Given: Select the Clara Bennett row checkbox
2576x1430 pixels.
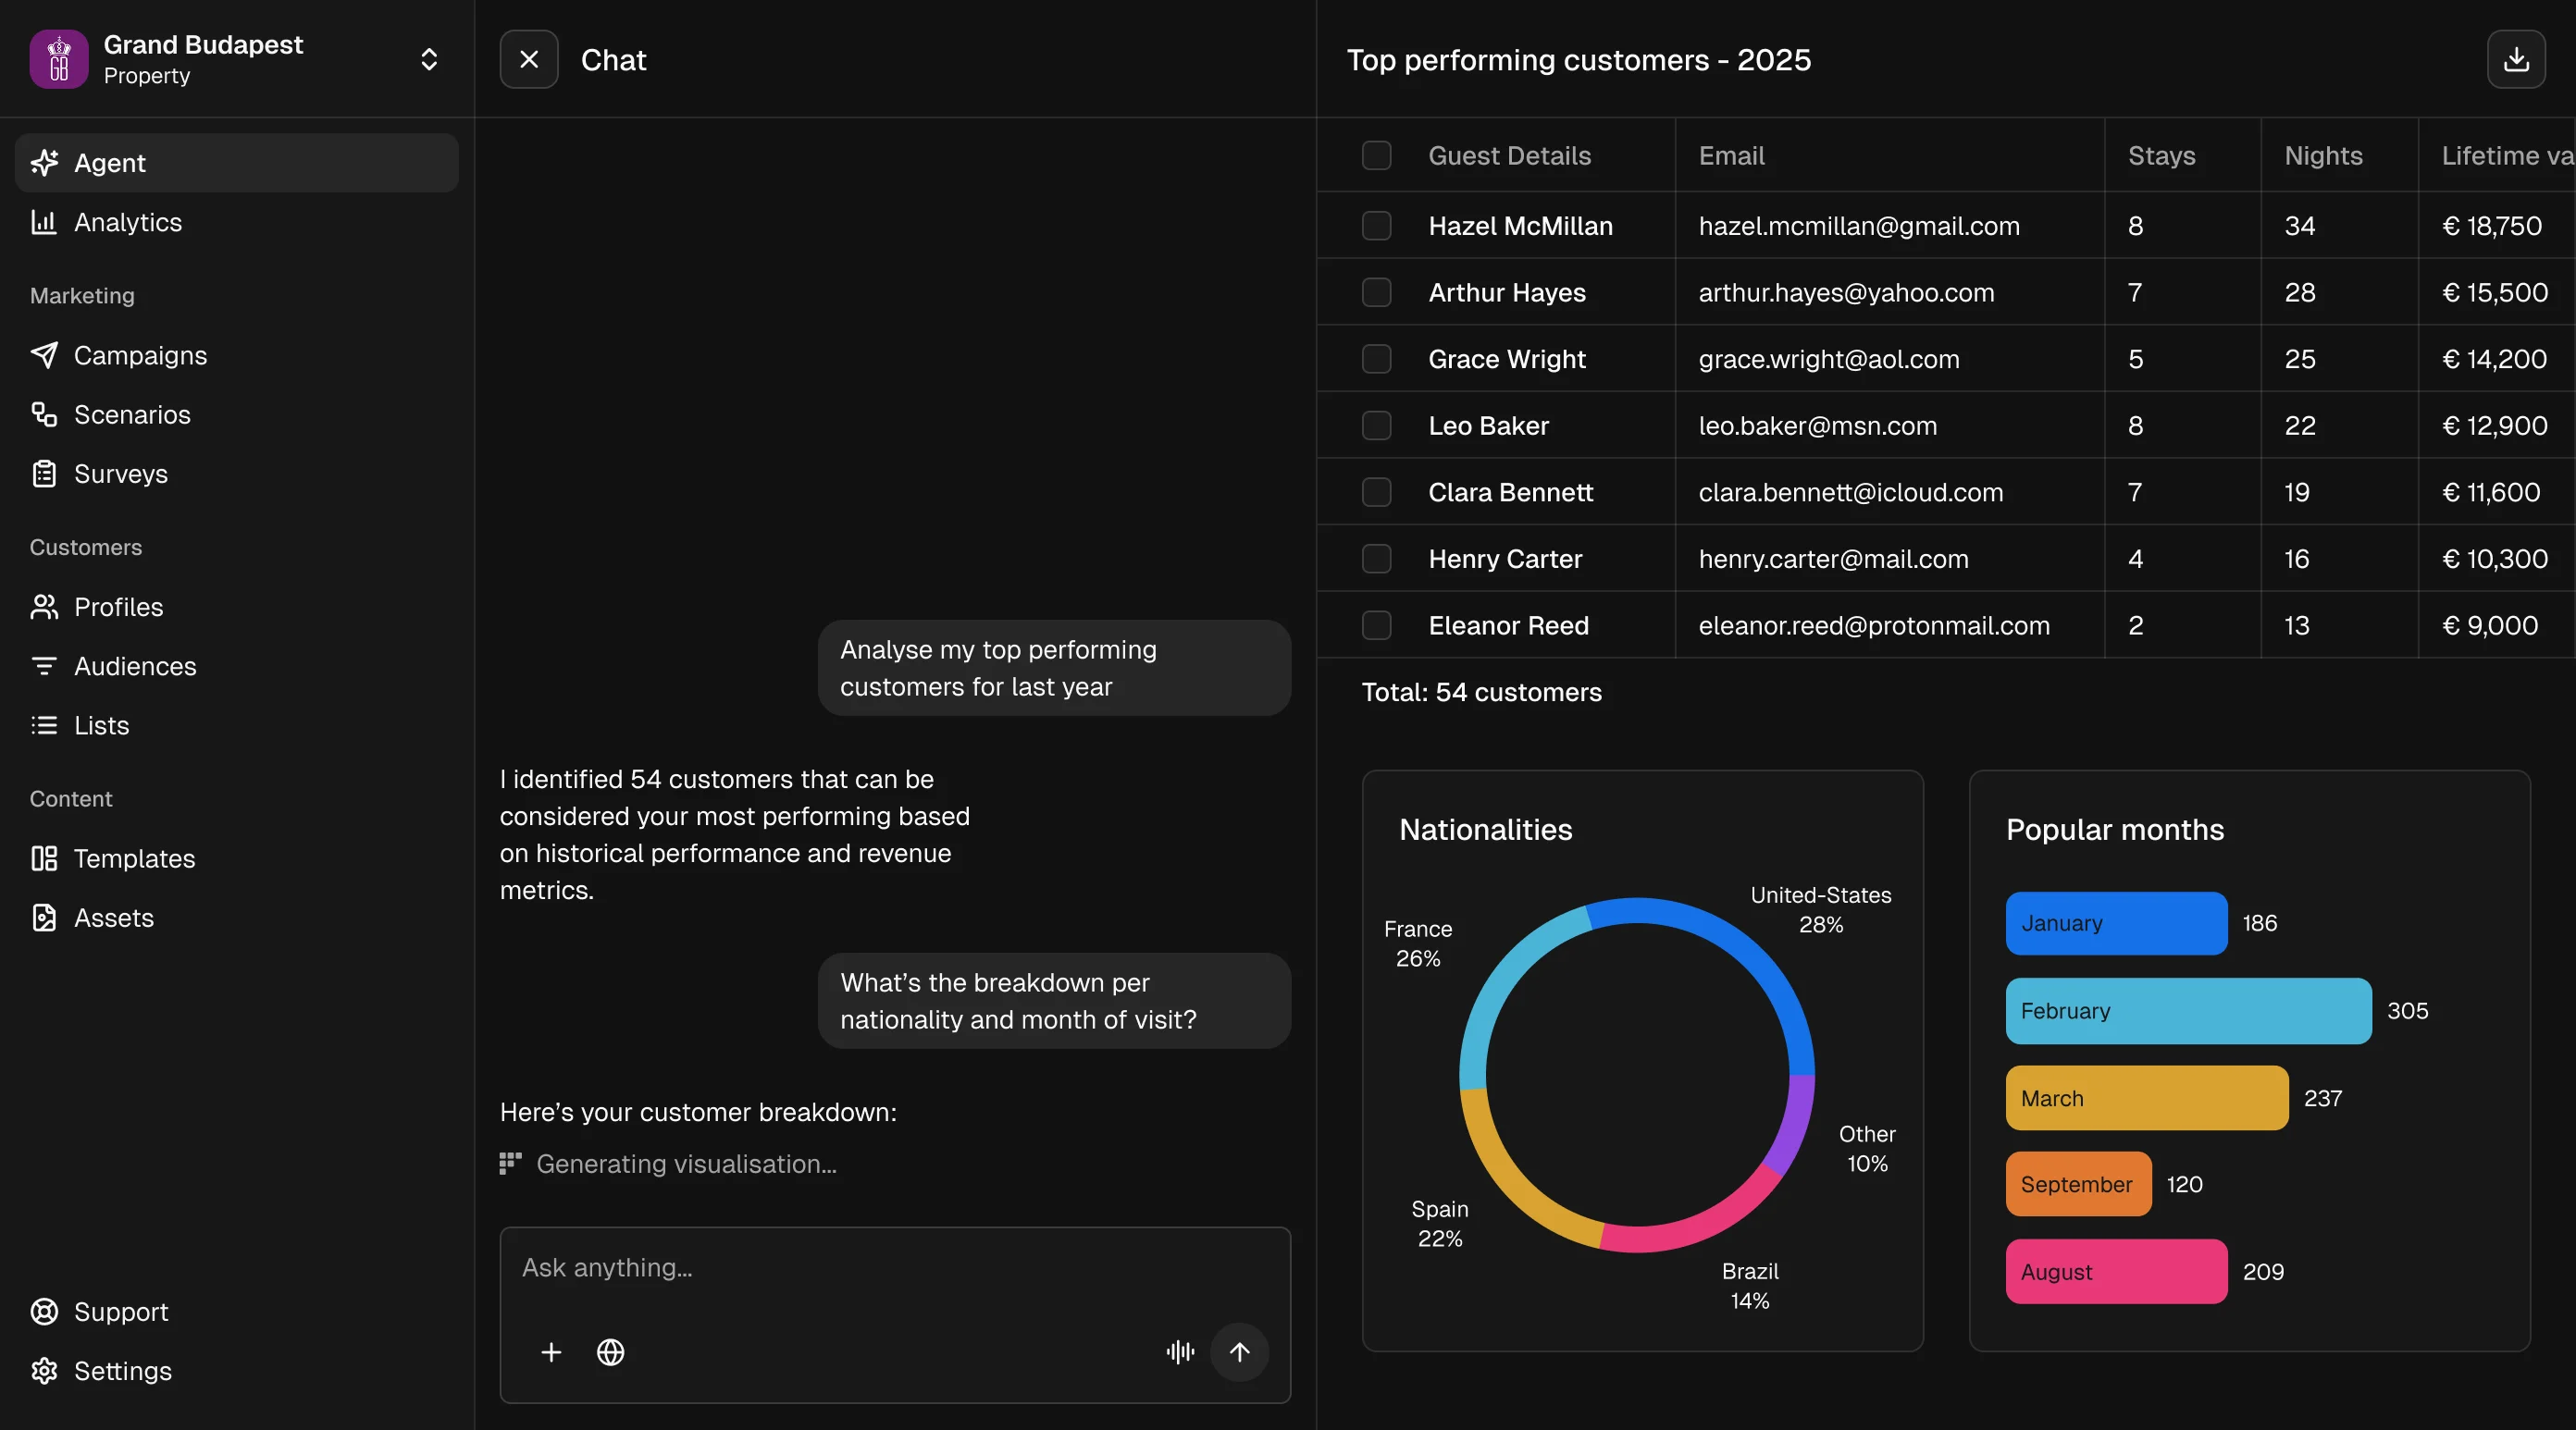Looking at the screenshot, I should tap(1376, 492).
